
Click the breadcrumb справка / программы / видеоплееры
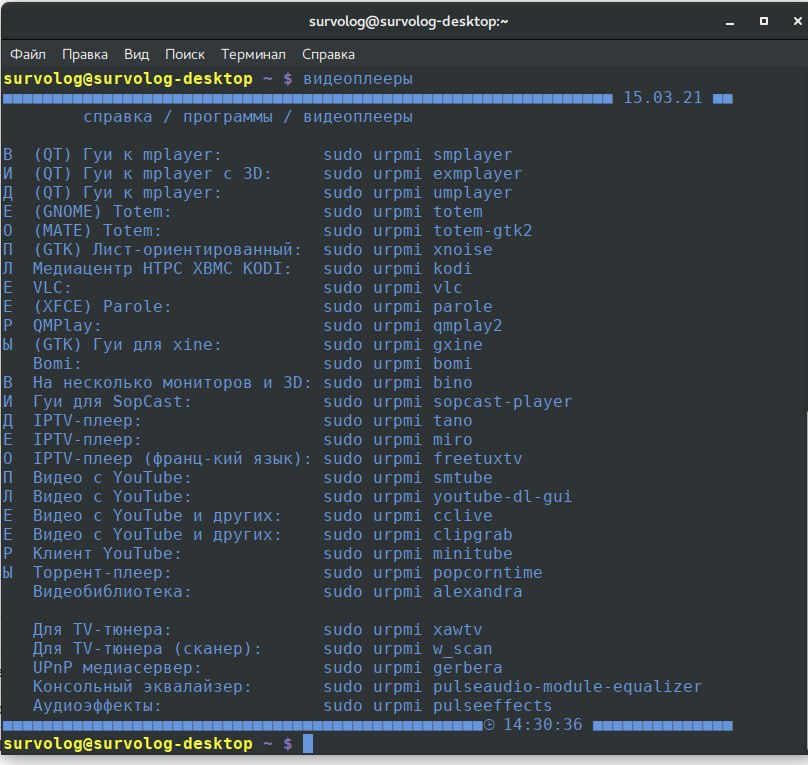click(x=248, y=117)
